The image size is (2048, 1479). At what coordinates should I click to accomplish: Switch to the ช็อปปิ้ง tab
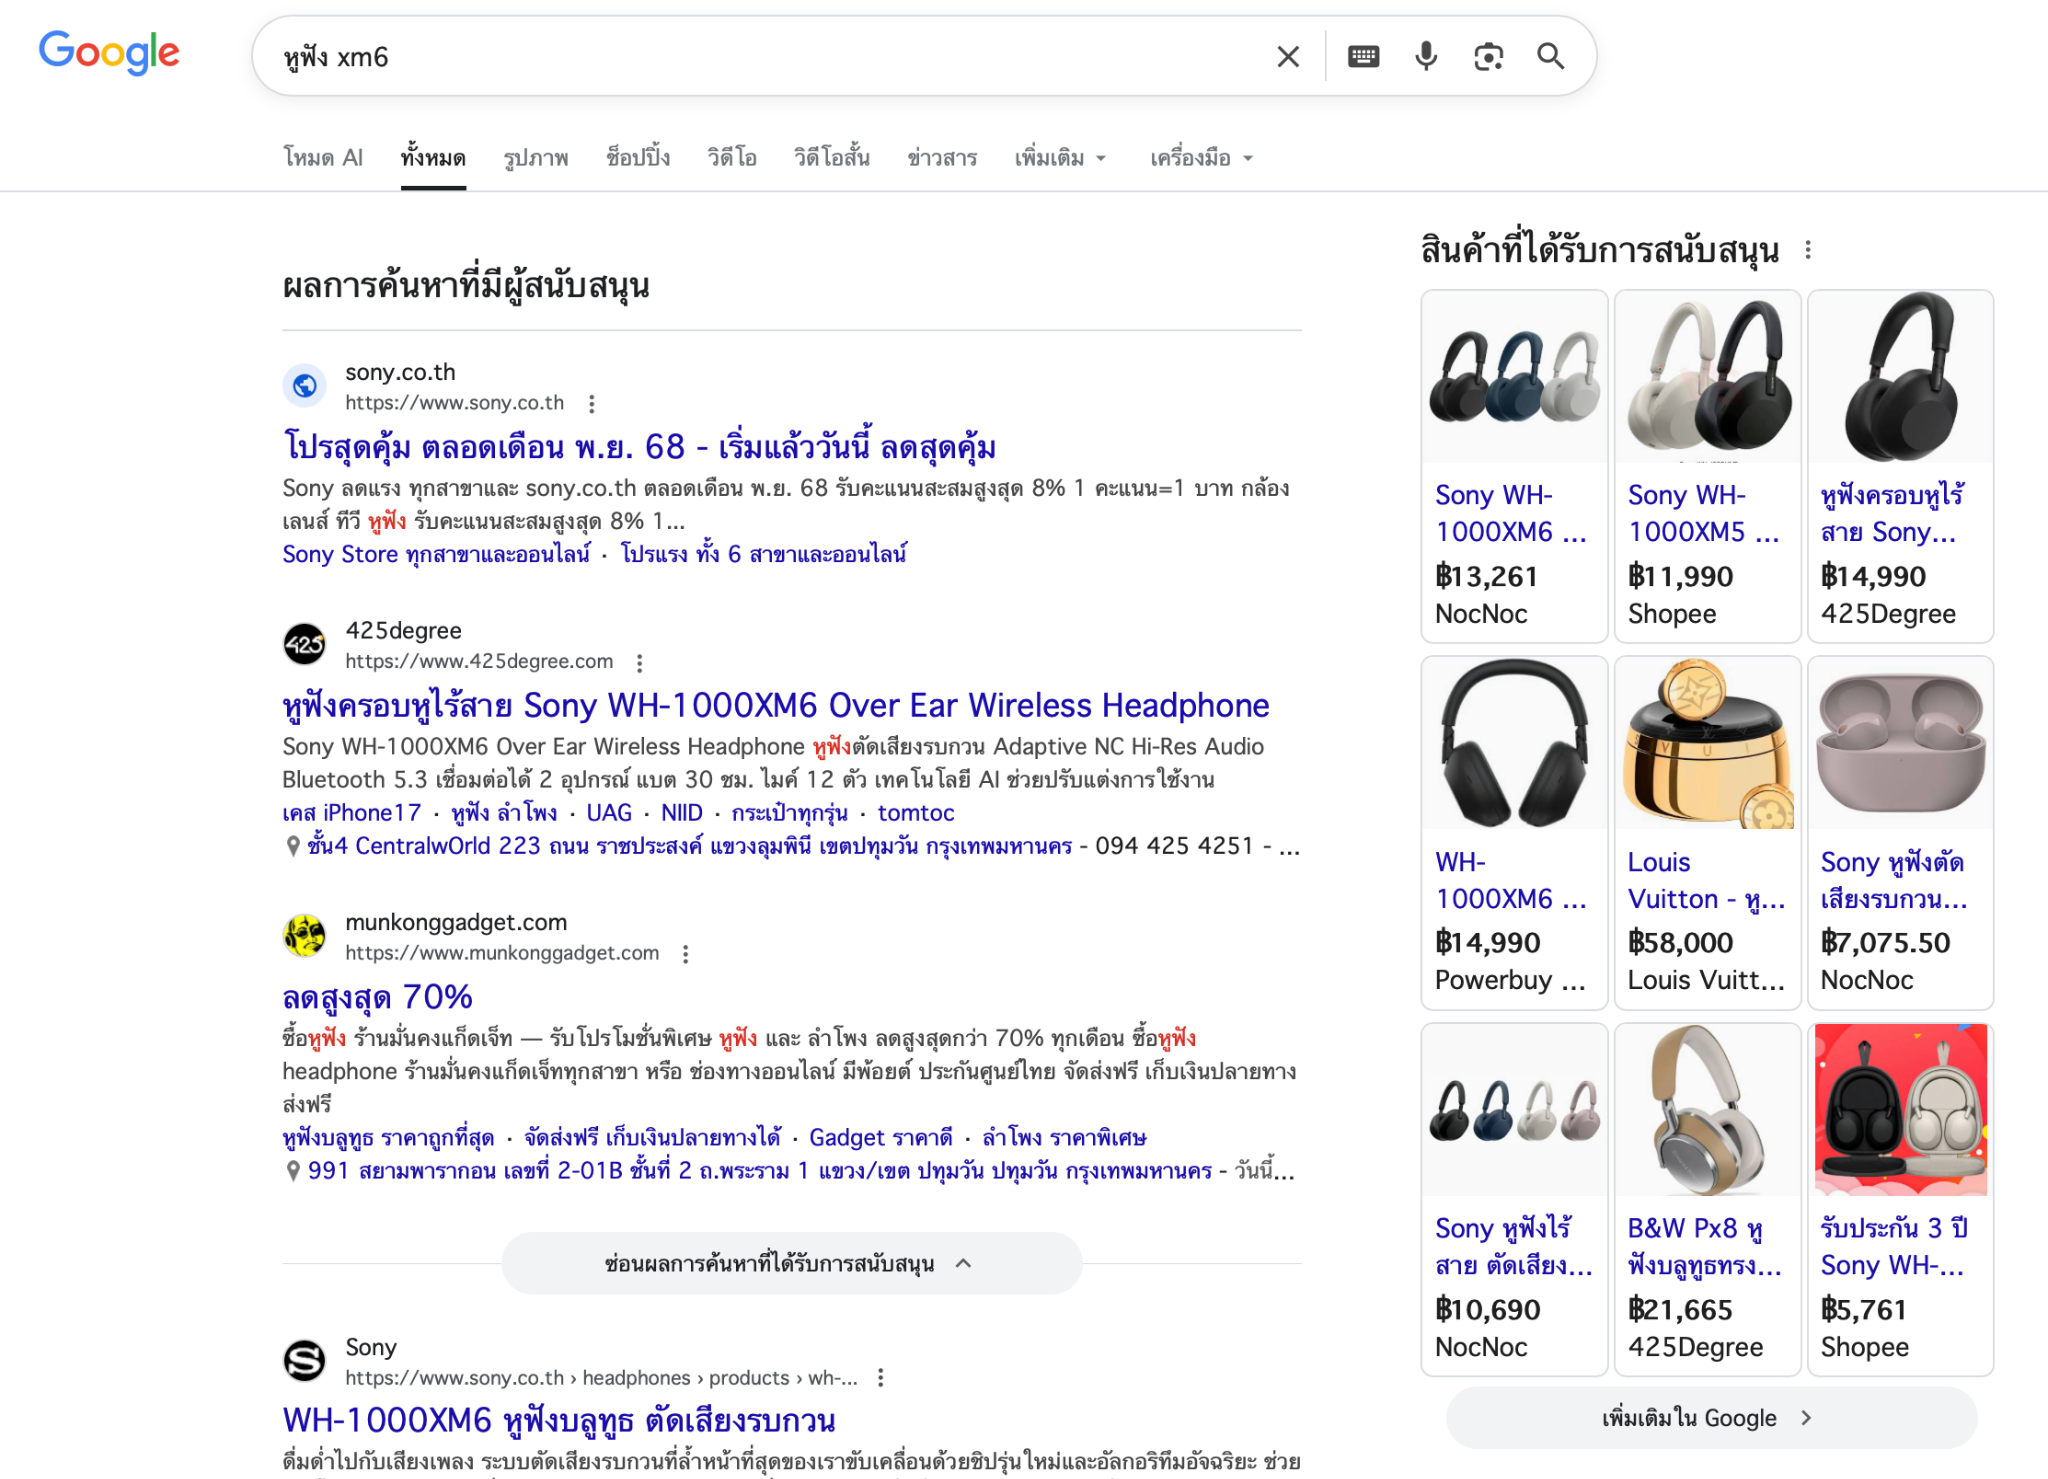click(x=638, y=158)
